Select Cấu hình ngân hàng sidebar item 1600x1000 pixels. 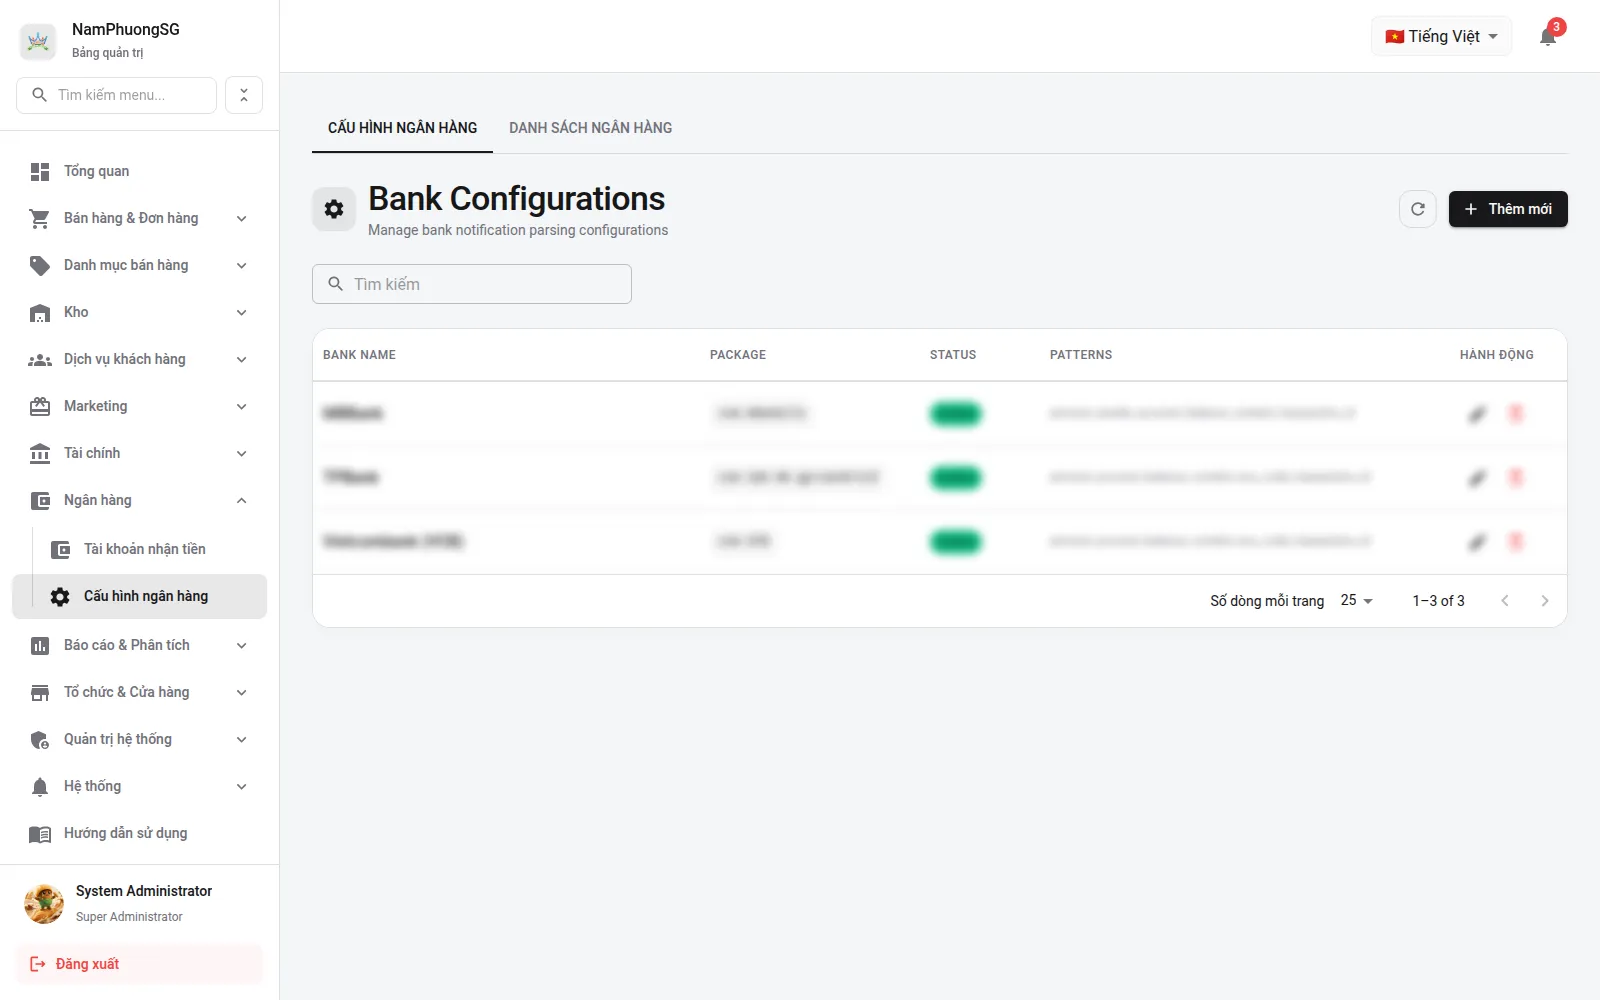coord(140,596)
